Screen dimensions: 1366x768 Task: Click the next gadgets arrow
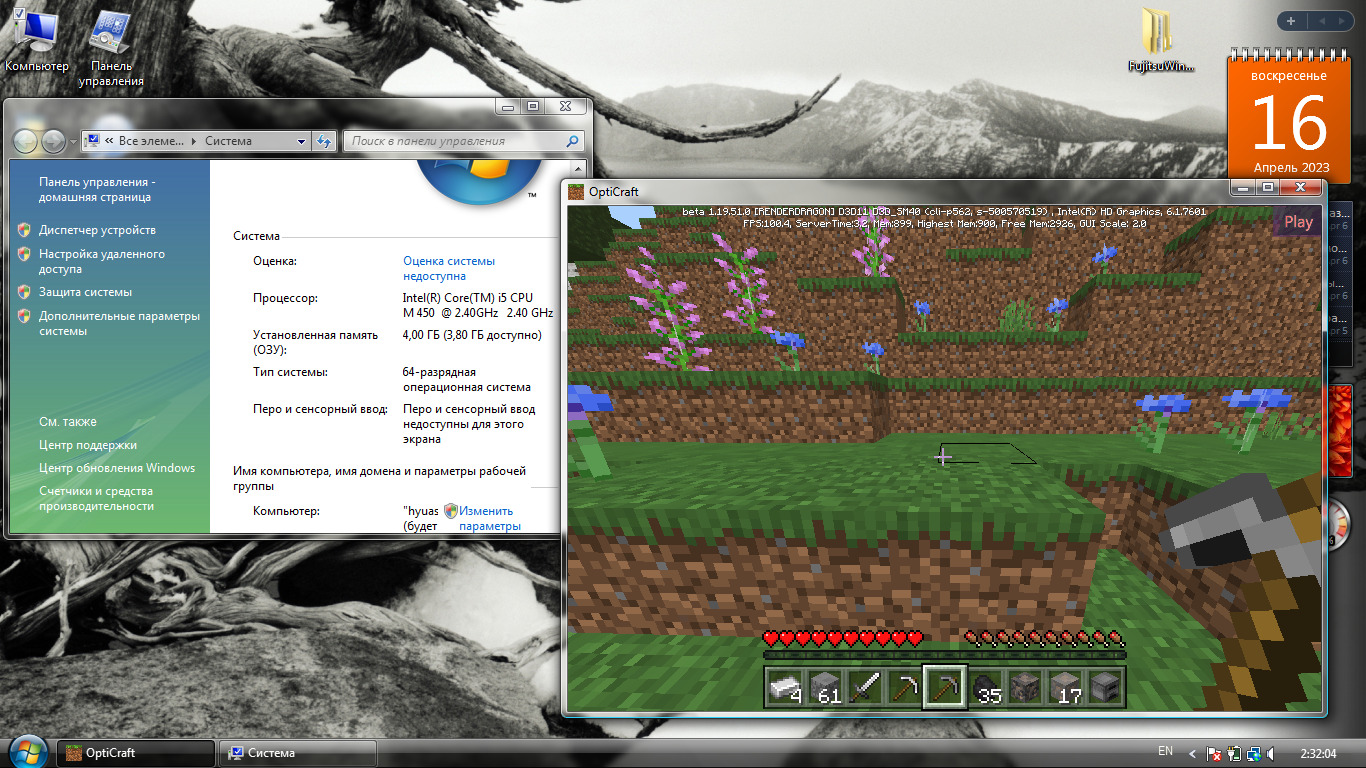point(1341,21)
